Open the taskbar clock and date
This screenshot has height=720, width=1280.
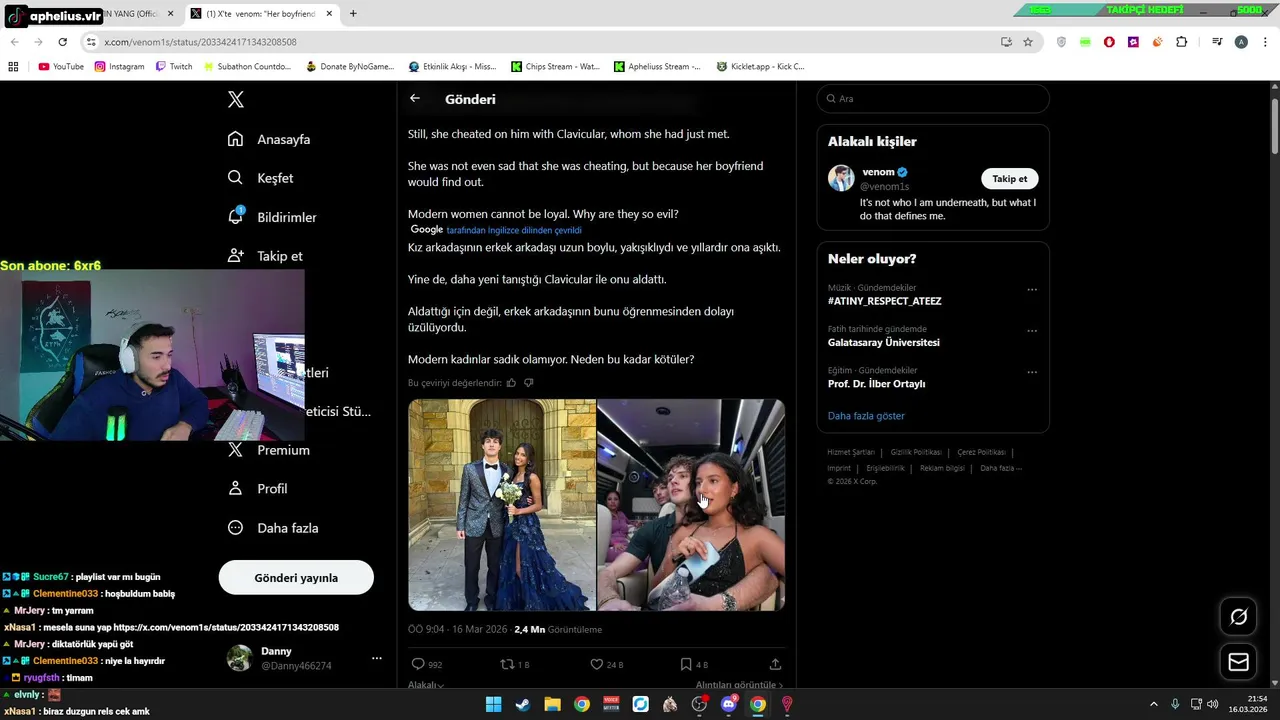click(x=1249, y=704)
